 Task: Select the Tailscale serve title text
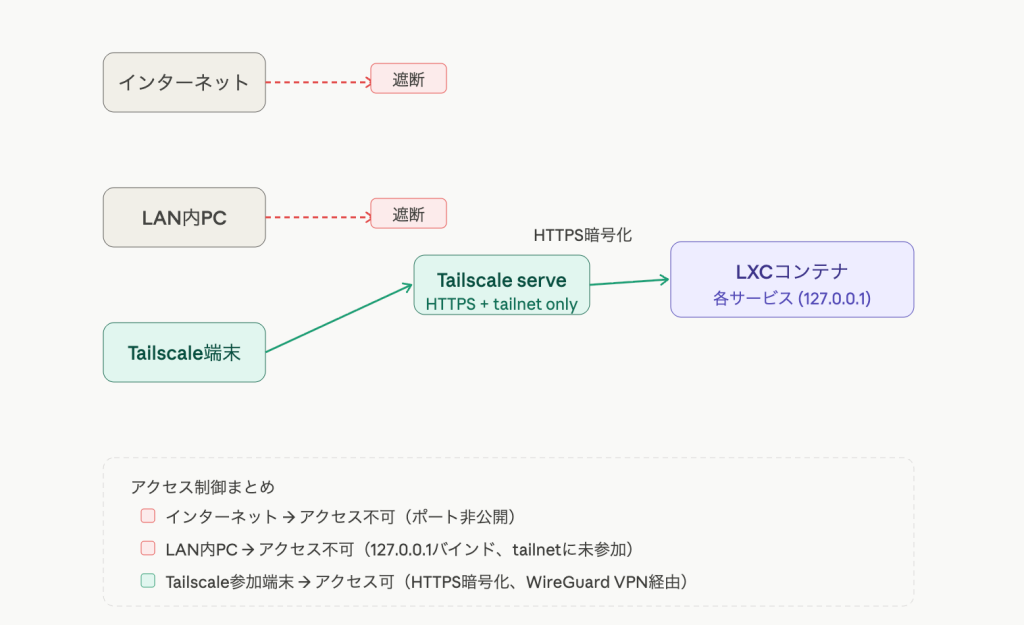[x=501, y=280]
